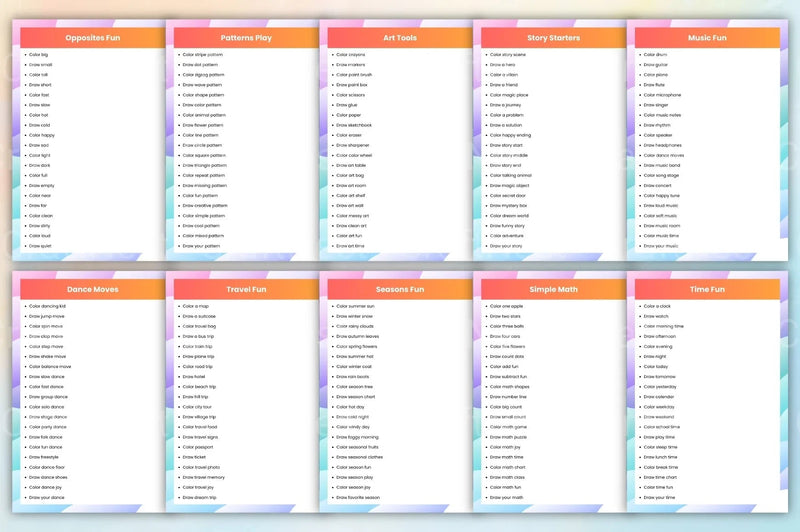The height and width of the screenshot is (532, 800).
Task: Select "Draw favorite season" in Seasons Fun
Action: click(358, 497)
